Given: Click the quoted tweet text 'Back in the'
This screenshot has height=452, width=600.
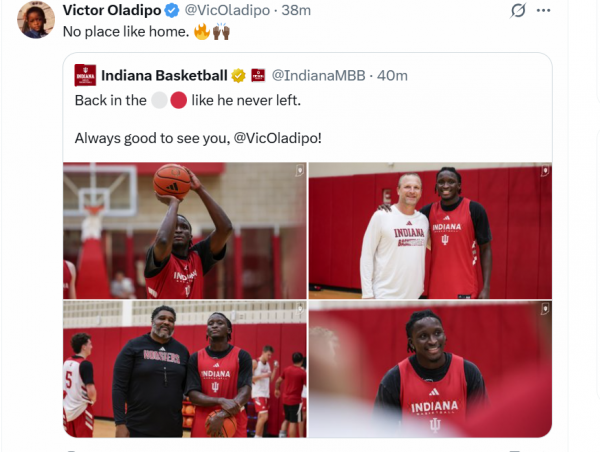Looking at the screenshot, I should coord(111,101).
